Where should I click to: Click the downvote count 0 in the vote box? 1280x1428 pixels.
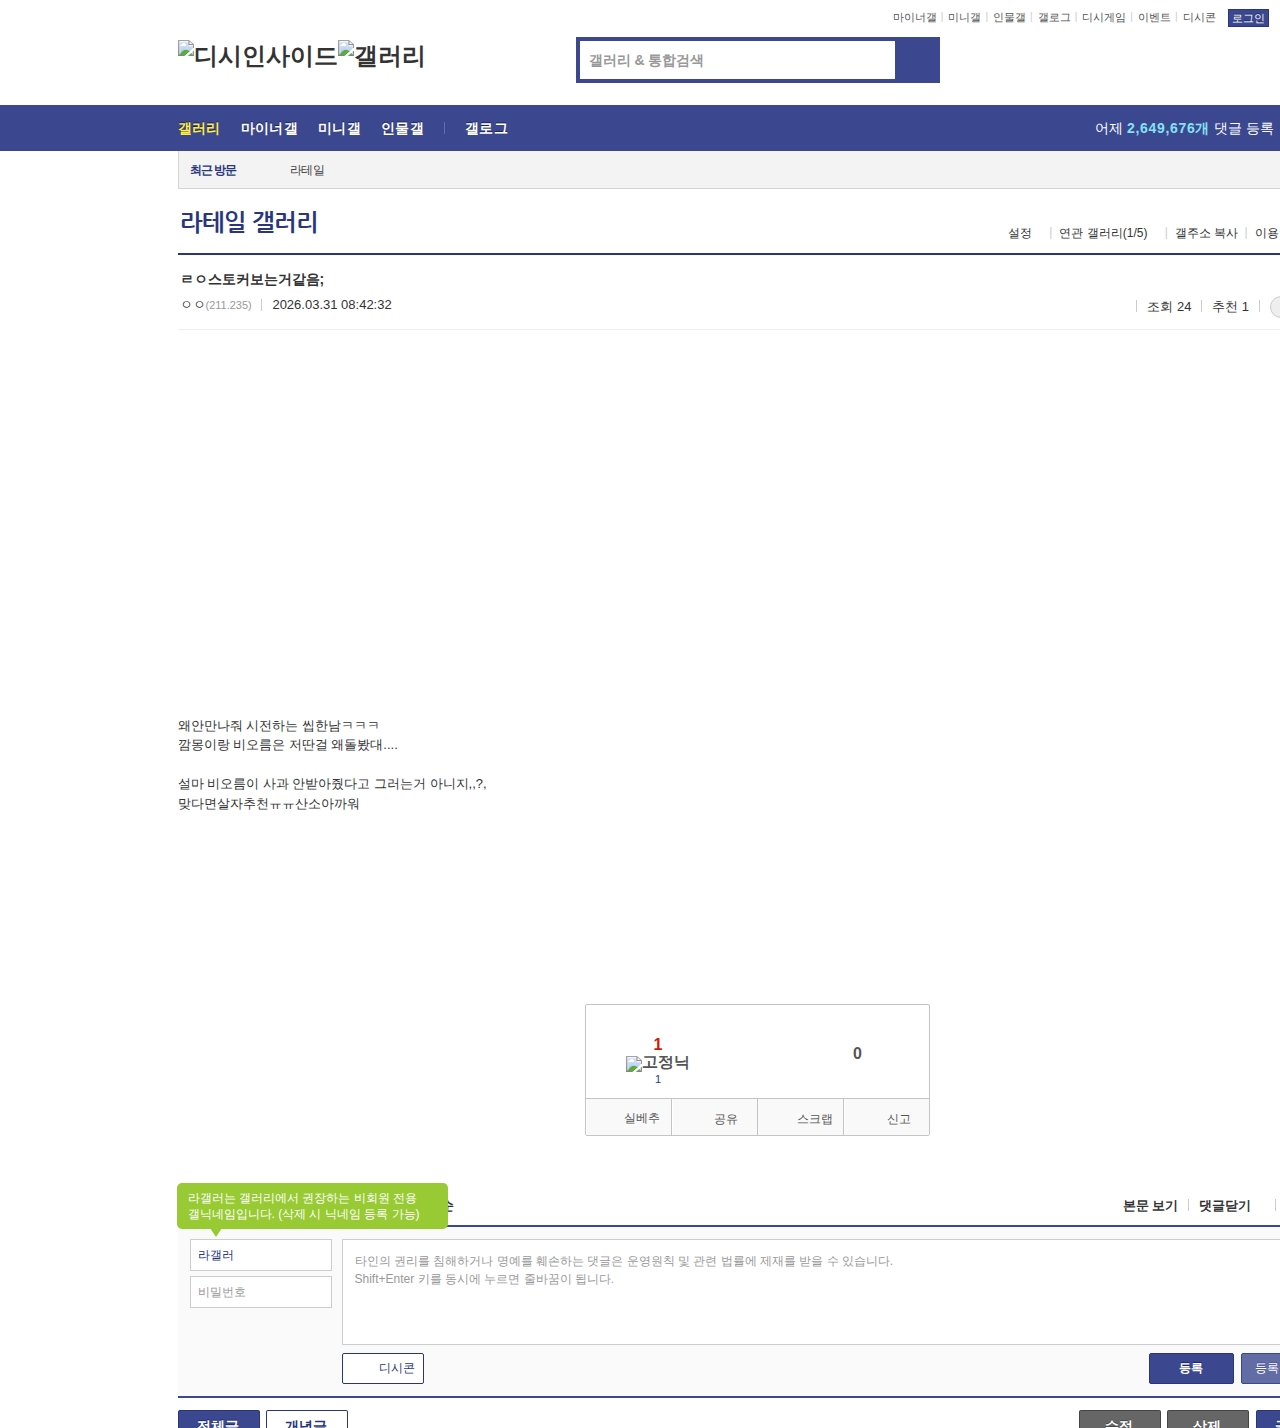tap(857, 1053)
